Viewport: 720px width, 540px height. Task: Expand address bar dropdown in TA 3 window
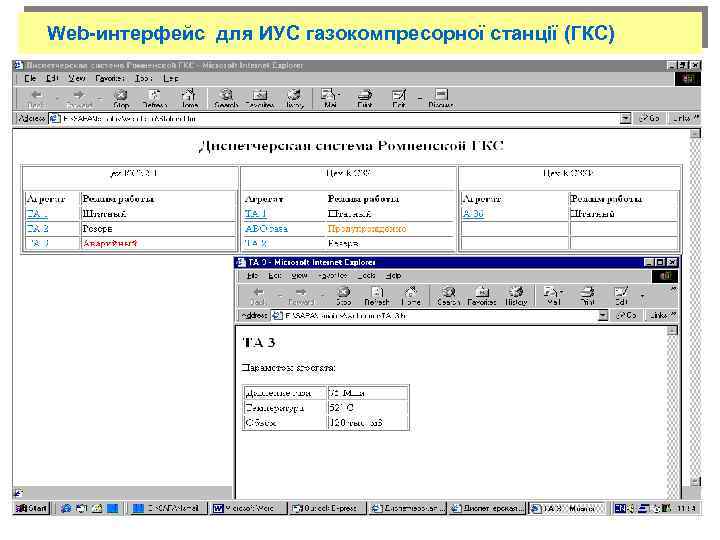[603, 315]
